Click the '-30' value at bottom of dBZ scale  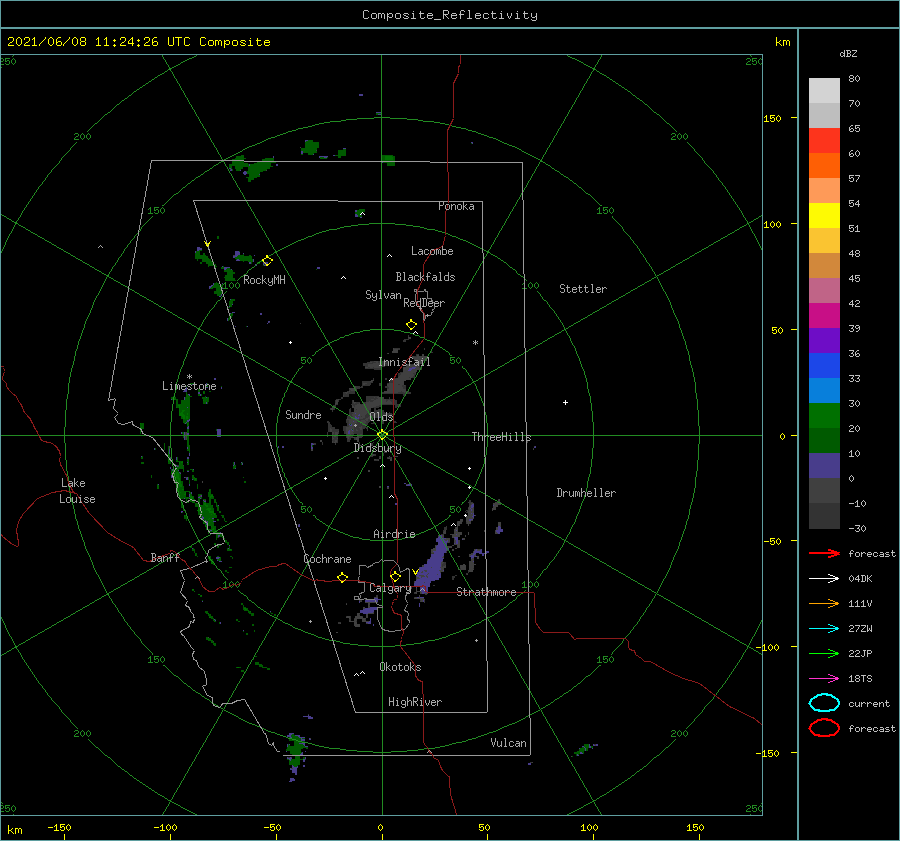click(857, 528)
